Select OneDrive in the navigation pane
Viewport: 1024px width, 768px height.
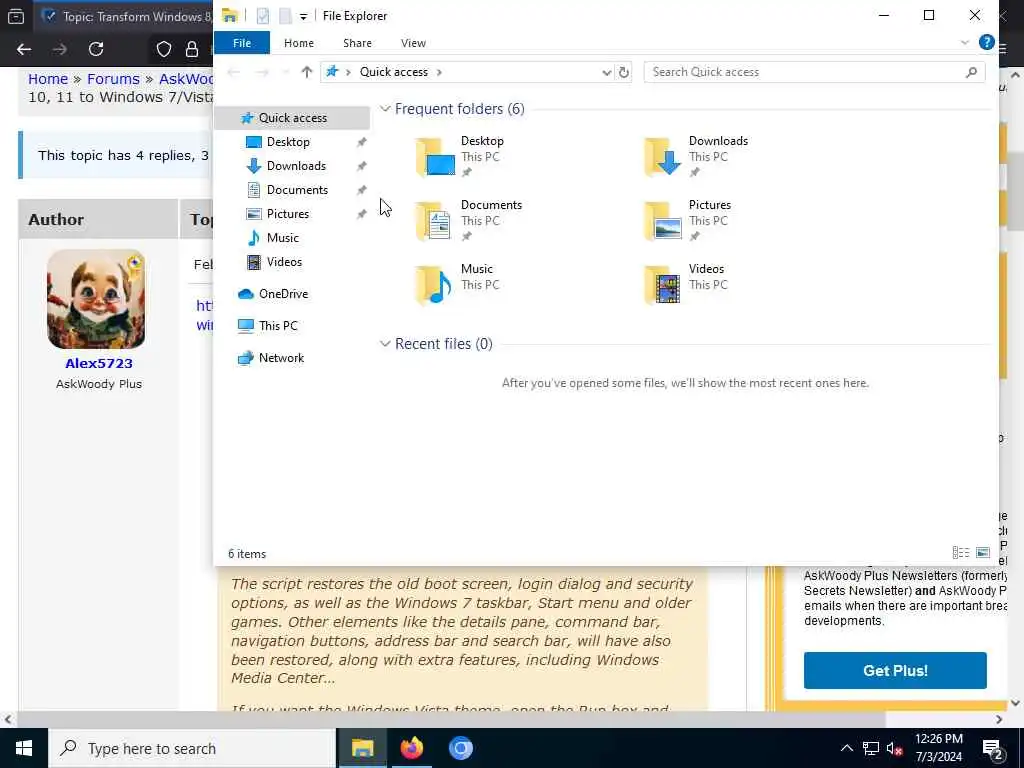coord(283,294)
